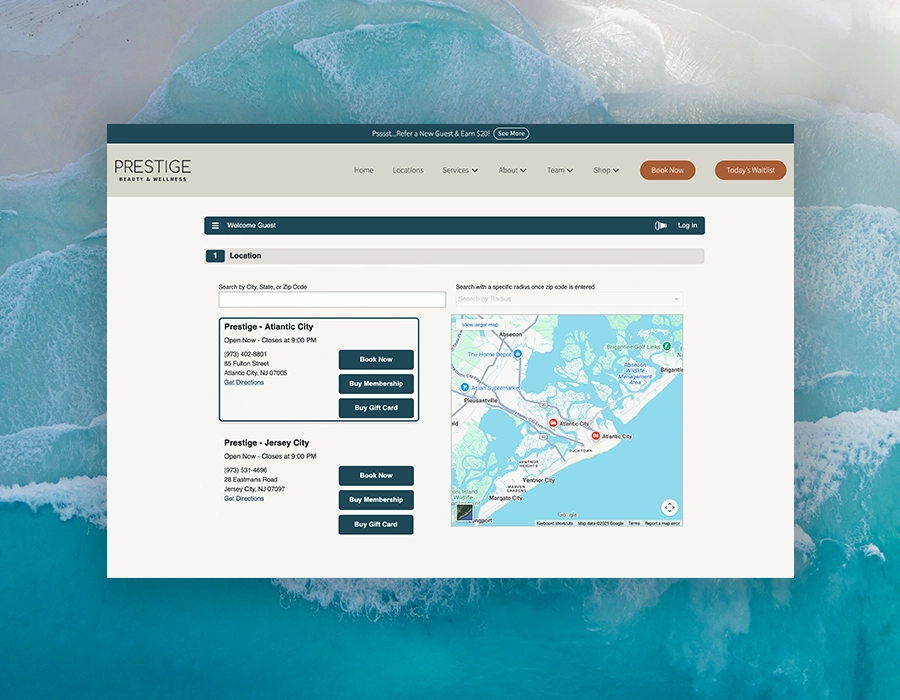This screenshot has height=700, width=900.
Task: Open Today's Waitlist
Action: click(x=750, y=170)
